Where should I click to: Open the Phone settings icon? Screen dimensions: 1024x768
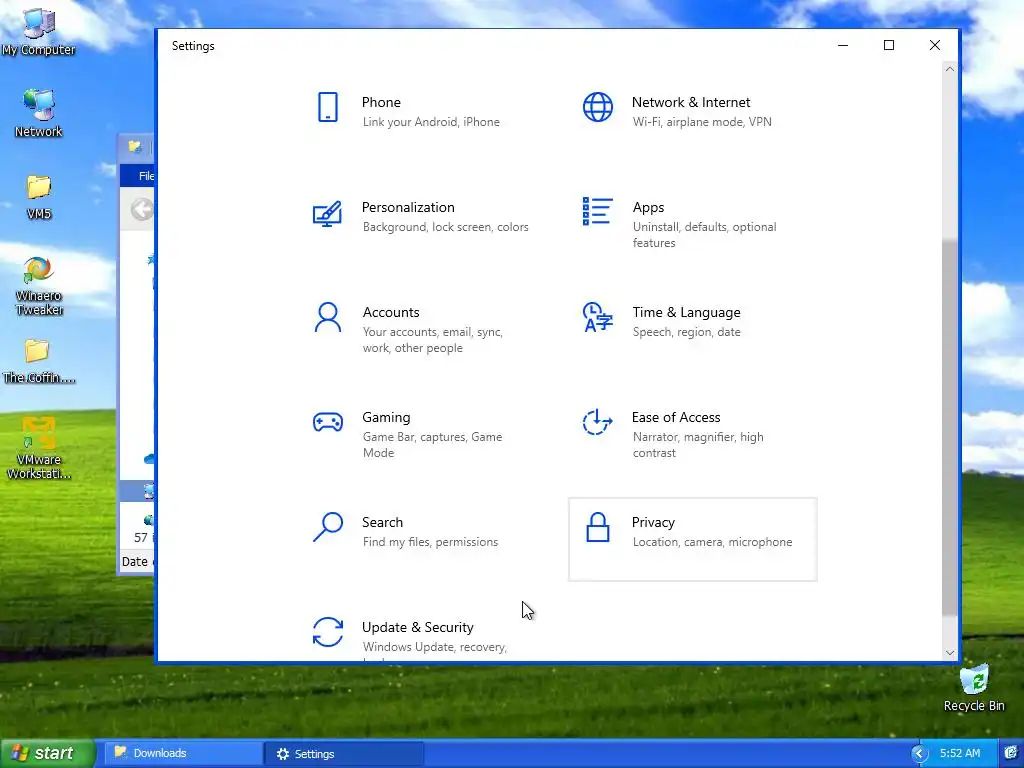[328, 107]
